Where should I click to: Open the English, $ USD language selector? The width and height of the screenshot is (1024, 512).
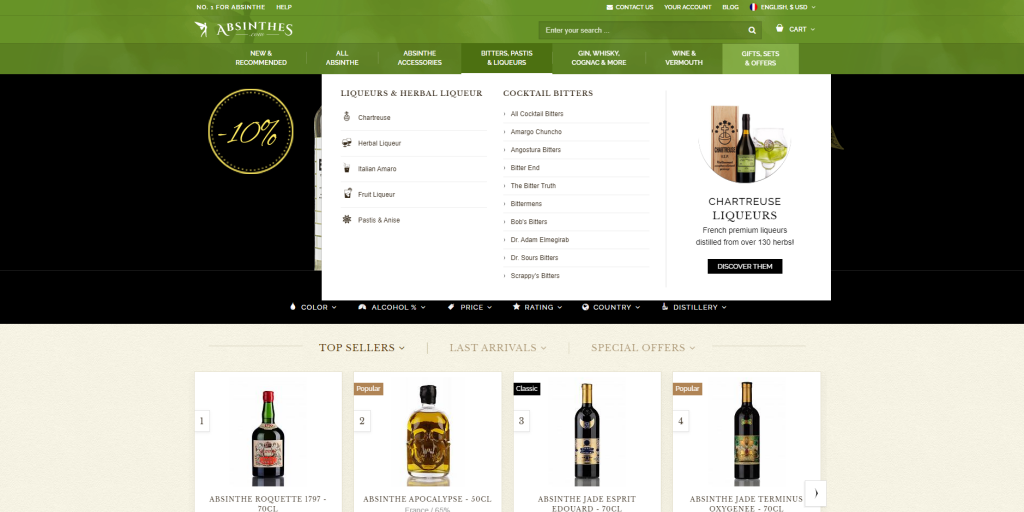pyautogui.click(x=782, y=7)
